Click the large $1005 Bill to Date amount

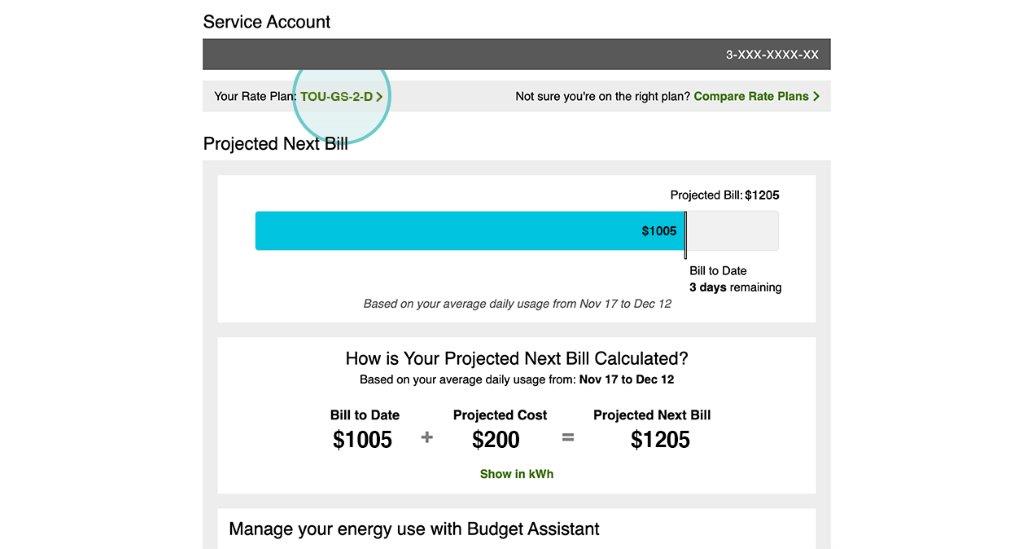(x=362, y=440)
